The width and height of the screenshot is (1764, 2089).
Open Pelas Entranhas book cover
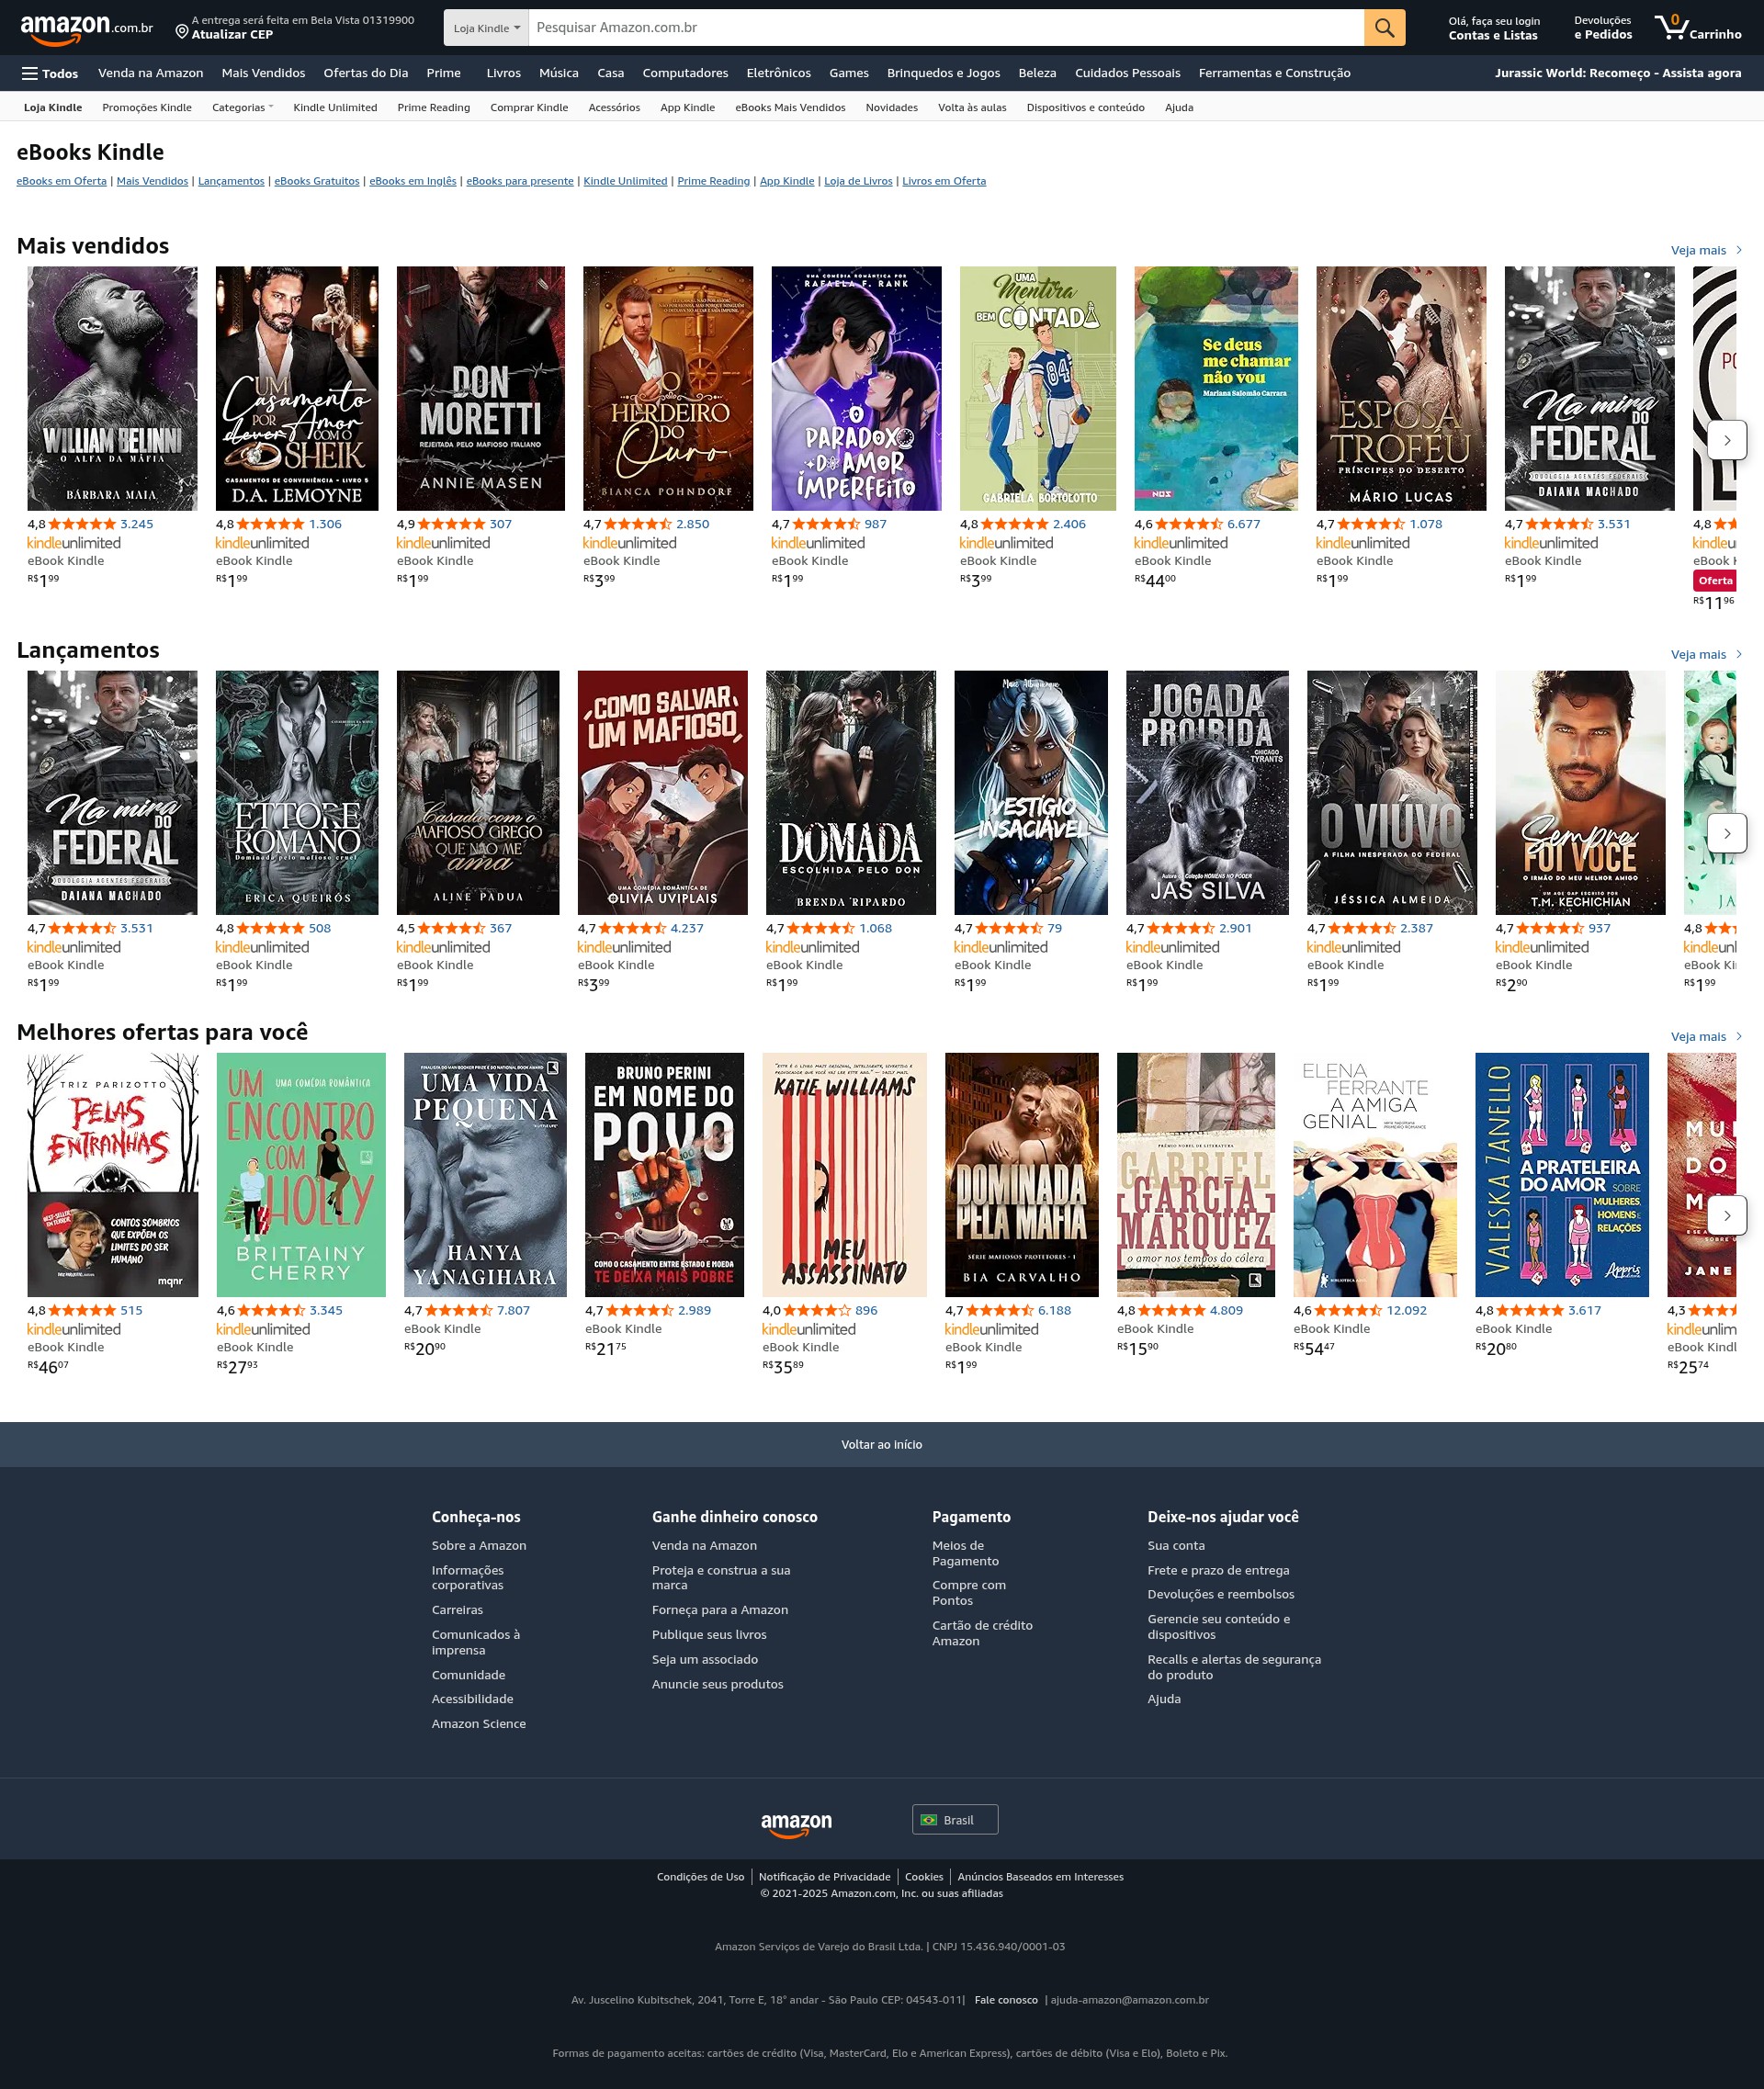pos(113,1174)
